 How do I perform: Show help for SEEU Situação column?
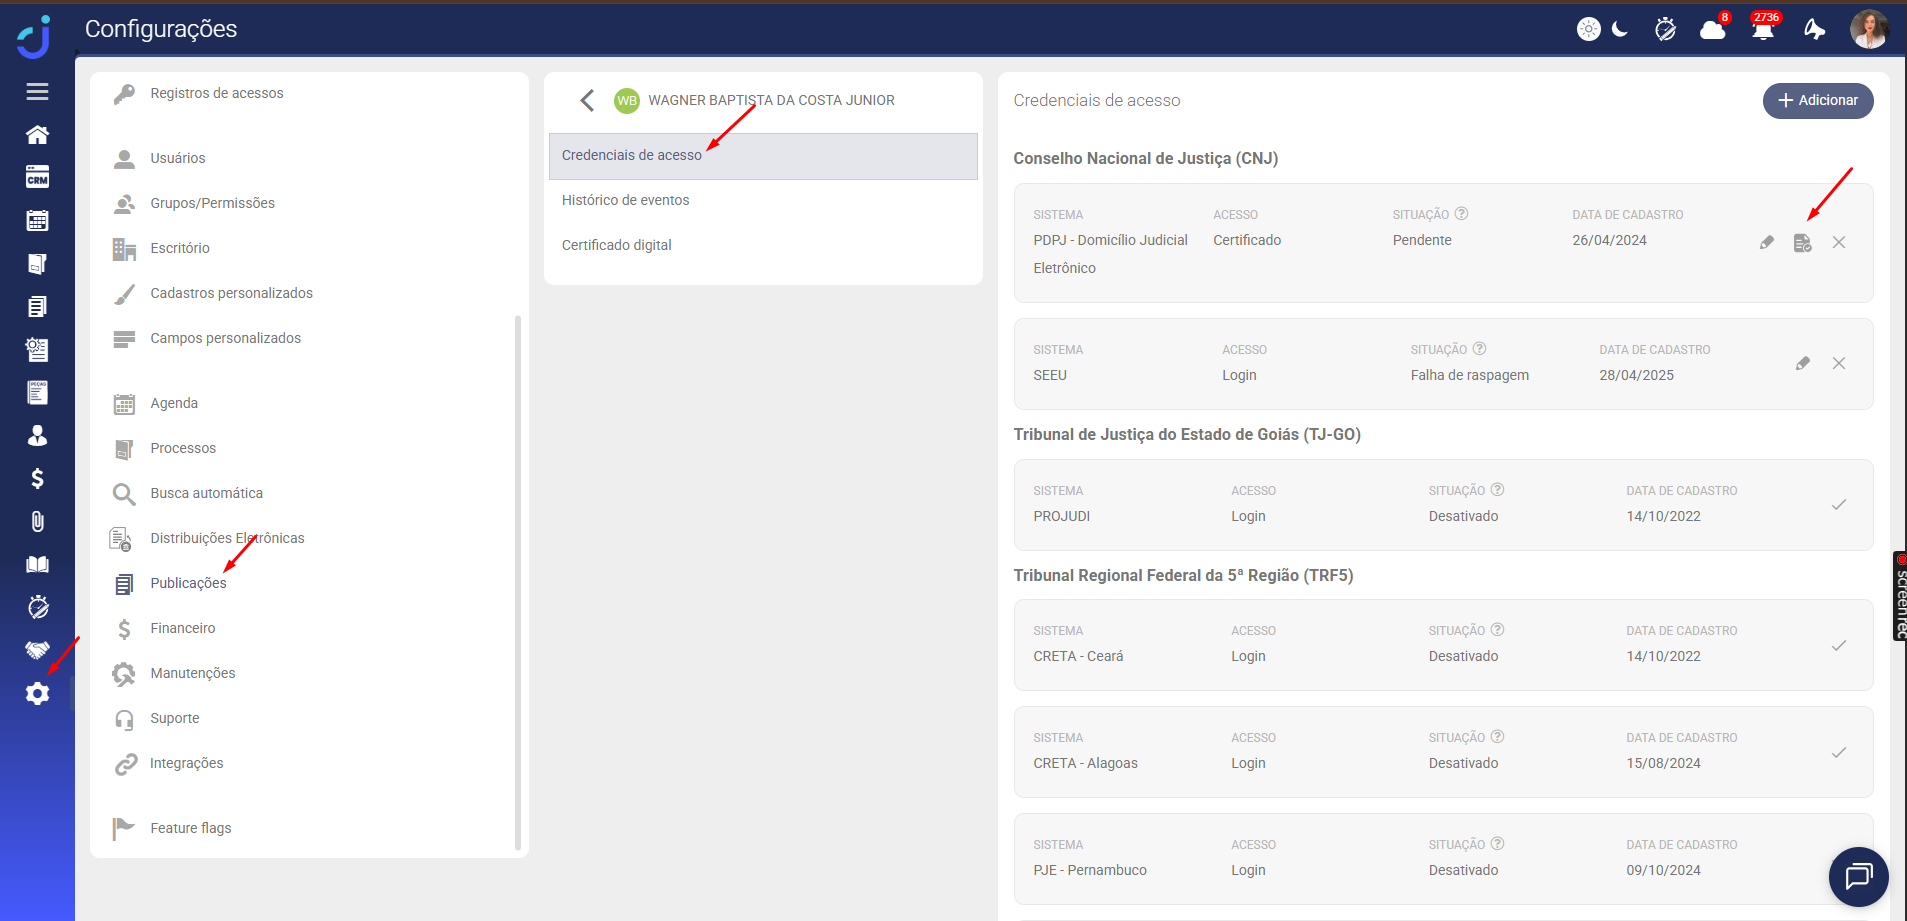point(1479,349)
